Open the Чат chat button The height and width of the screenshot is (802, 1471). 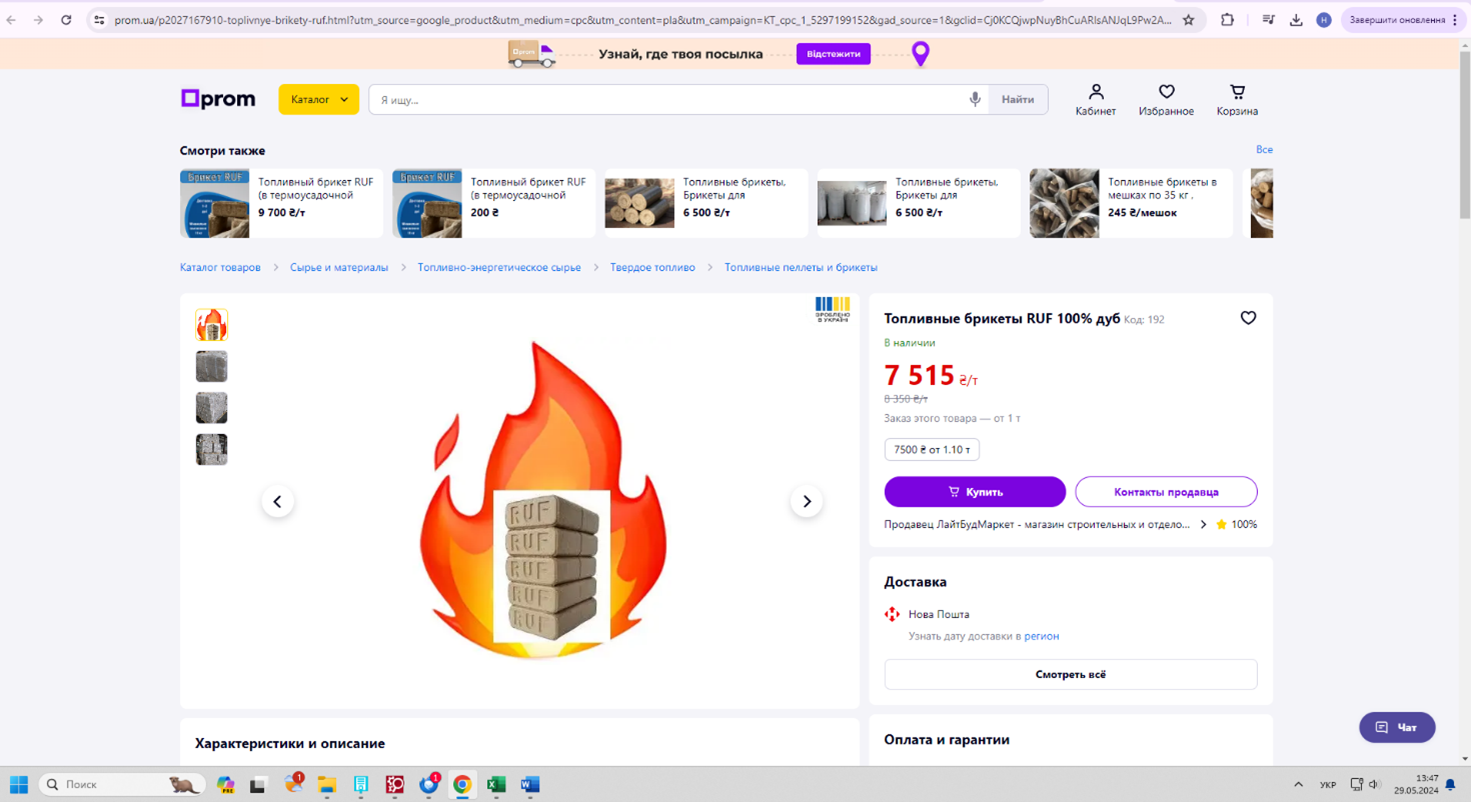pos(1397,727)
